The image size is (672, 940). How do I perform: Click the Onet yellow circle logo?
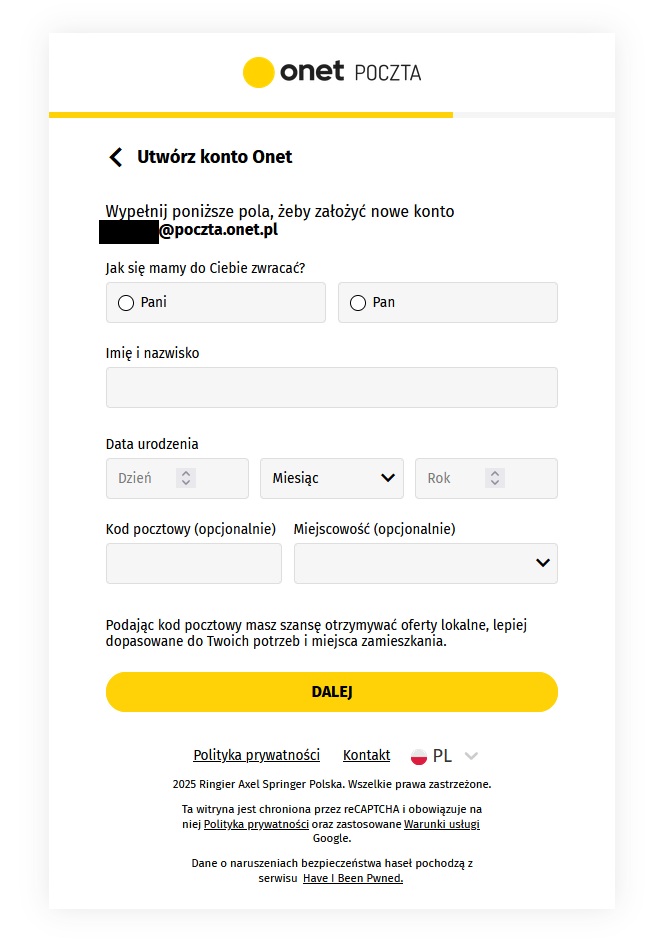(x=259, y=72)
